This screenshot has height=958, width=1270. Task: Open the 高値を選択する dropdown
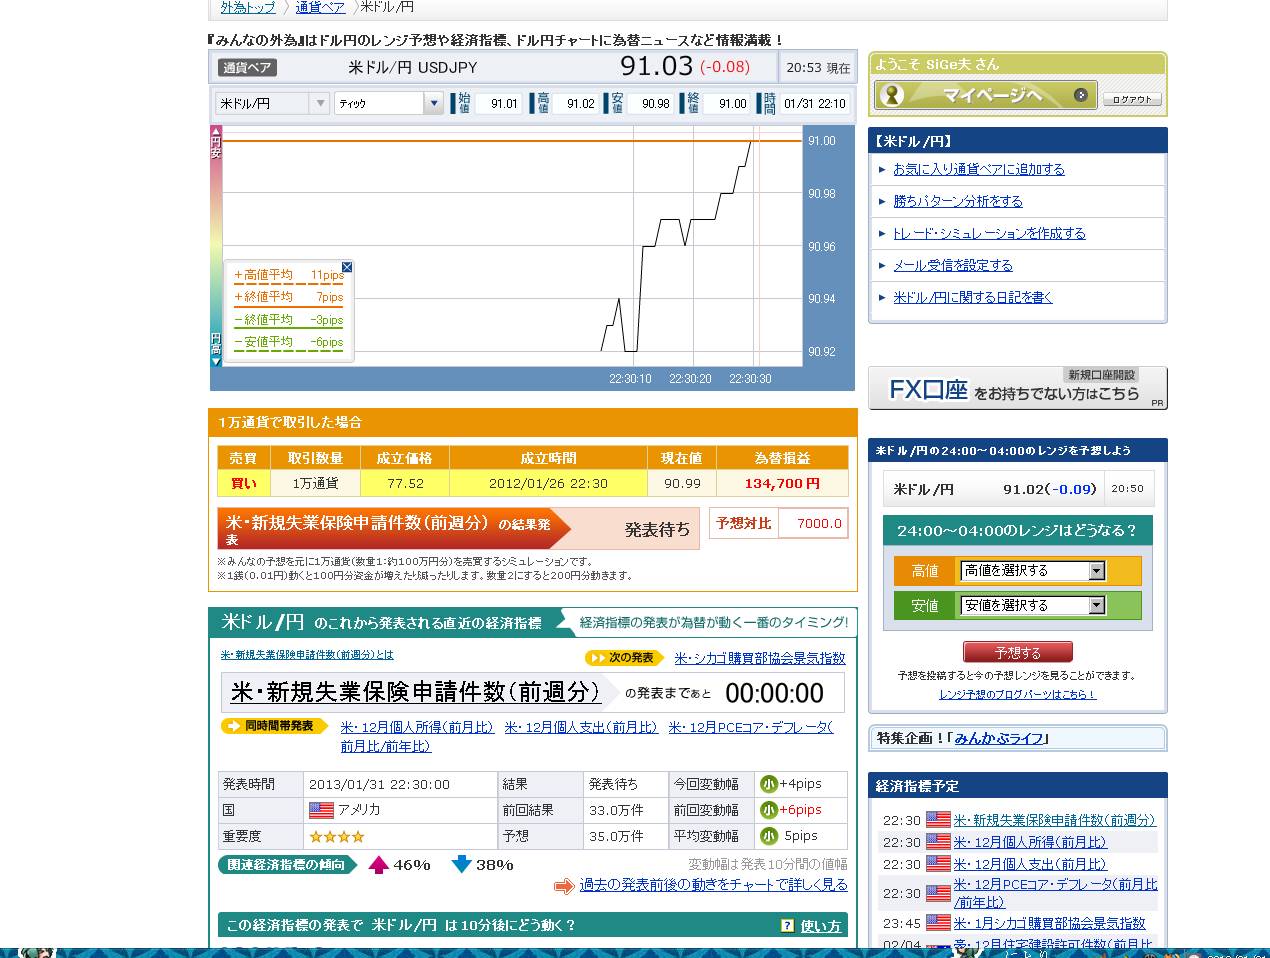point(1032,571)
